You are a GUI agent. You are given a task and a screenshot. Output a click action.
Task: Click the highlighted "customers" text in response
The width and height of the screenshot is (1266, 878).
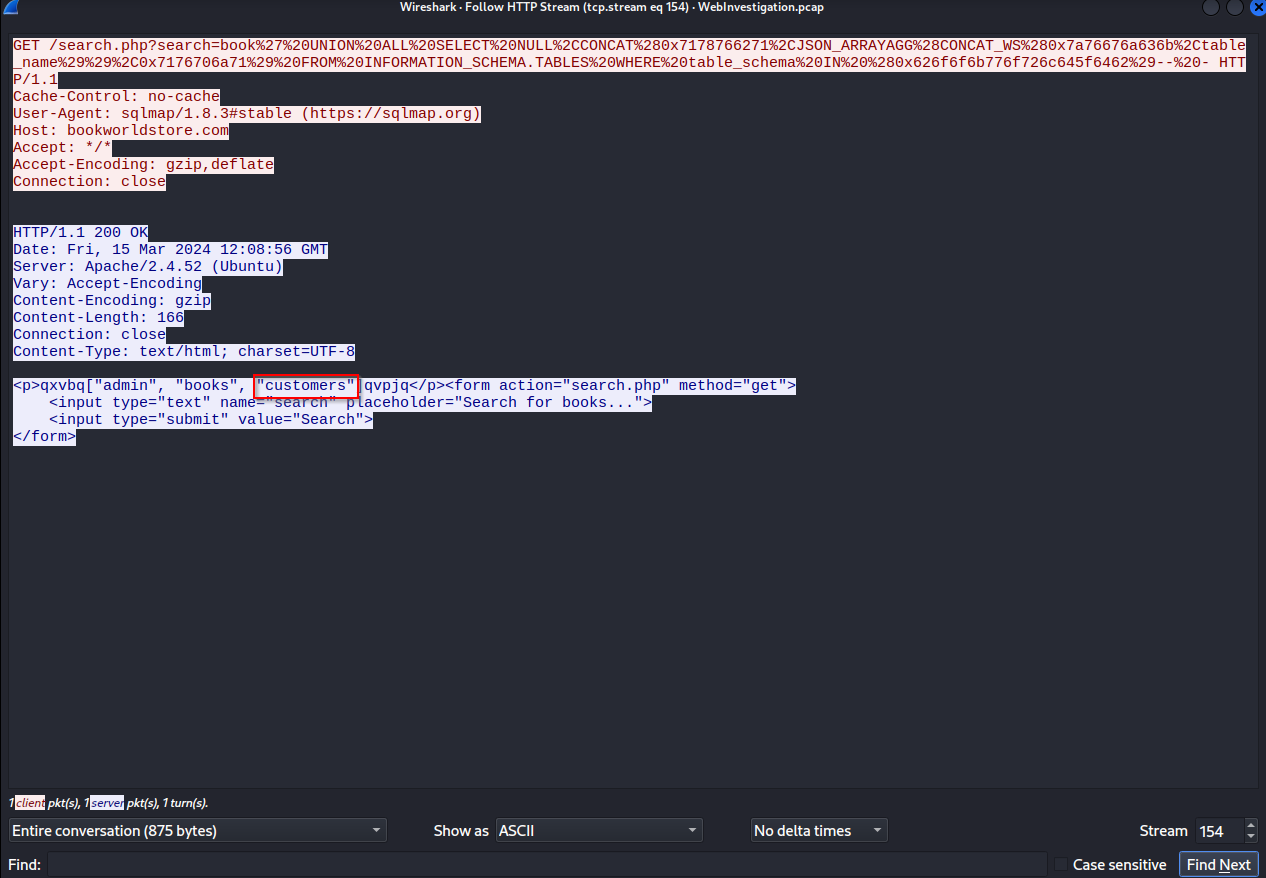pos(306,386)
